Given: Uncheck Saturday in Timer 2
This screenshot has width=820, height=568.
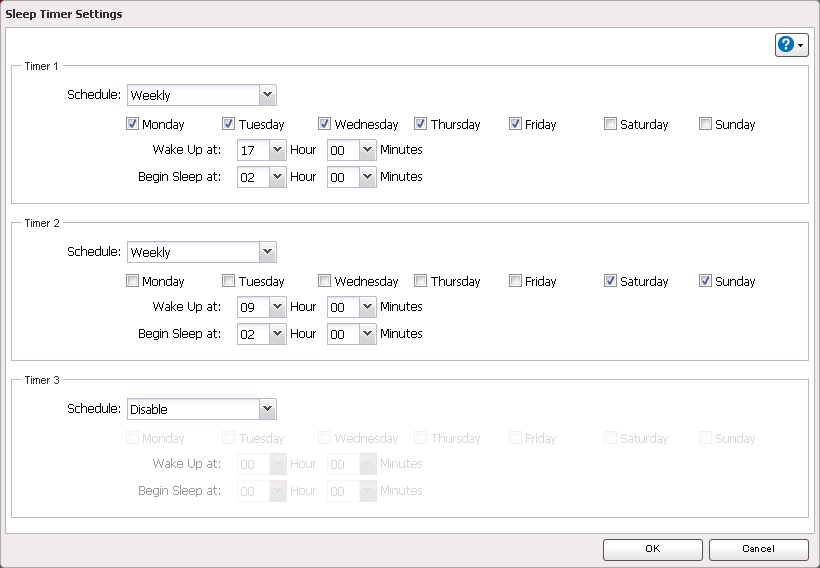Looking at the screenshot, I should tap(610, 281).
